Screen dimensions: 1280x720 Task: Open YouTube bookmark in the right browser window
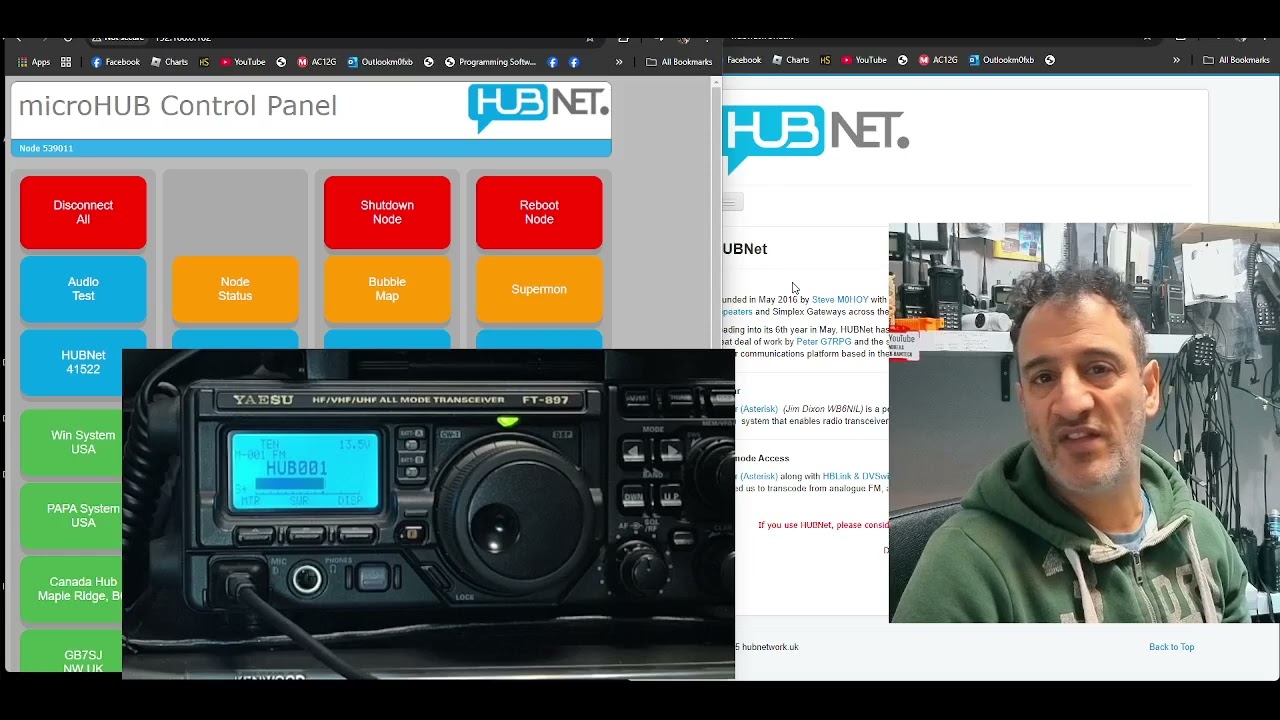pyautogui.click(x=864, y=60)
